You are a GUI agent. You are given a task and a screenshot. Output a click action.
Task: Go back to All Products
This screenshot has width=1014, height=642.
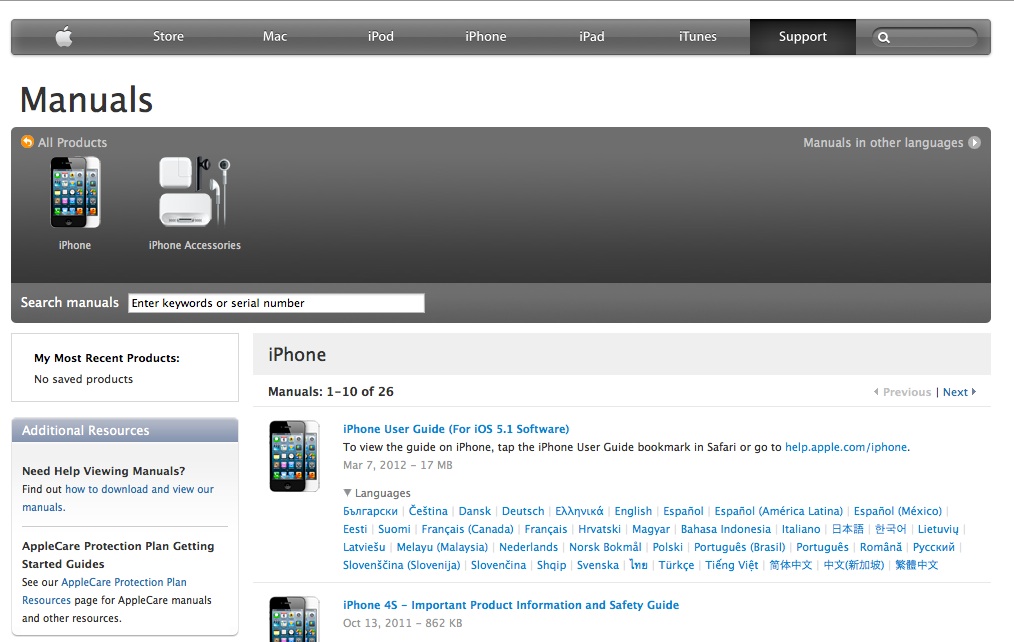coord(72,142)
